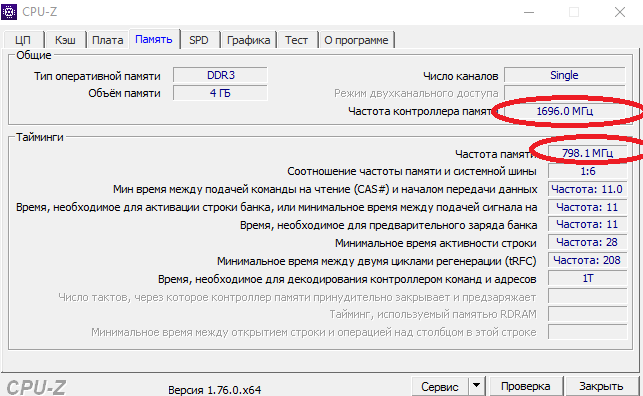
Task: Click the 4 ГБ memory size field
Action: coord(221,93)
